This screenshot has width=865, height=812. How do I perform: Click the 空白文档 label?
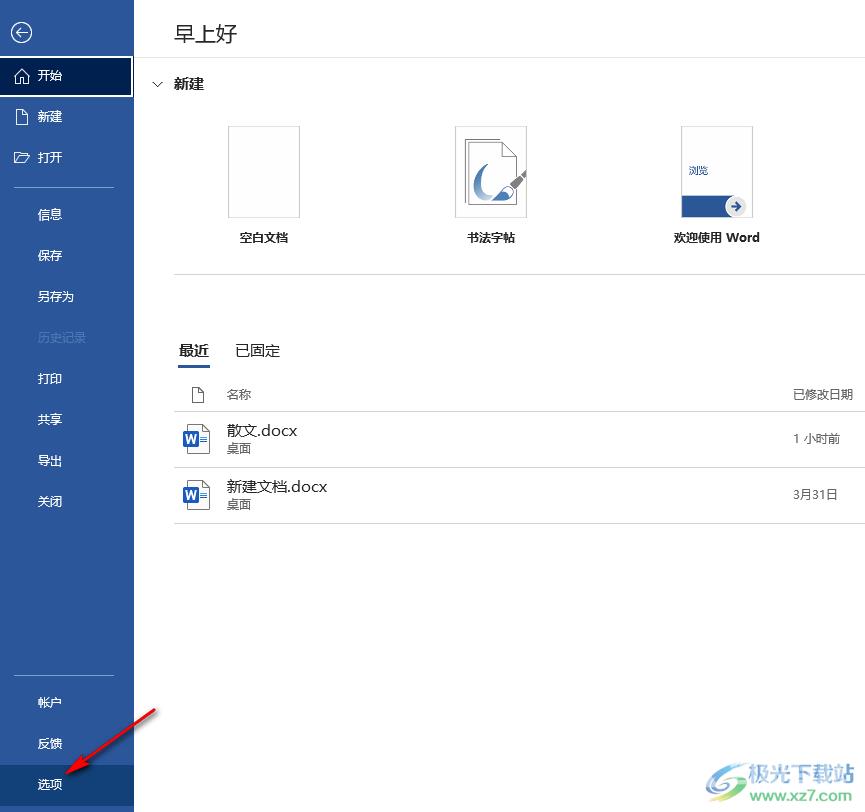click(264, 238)
